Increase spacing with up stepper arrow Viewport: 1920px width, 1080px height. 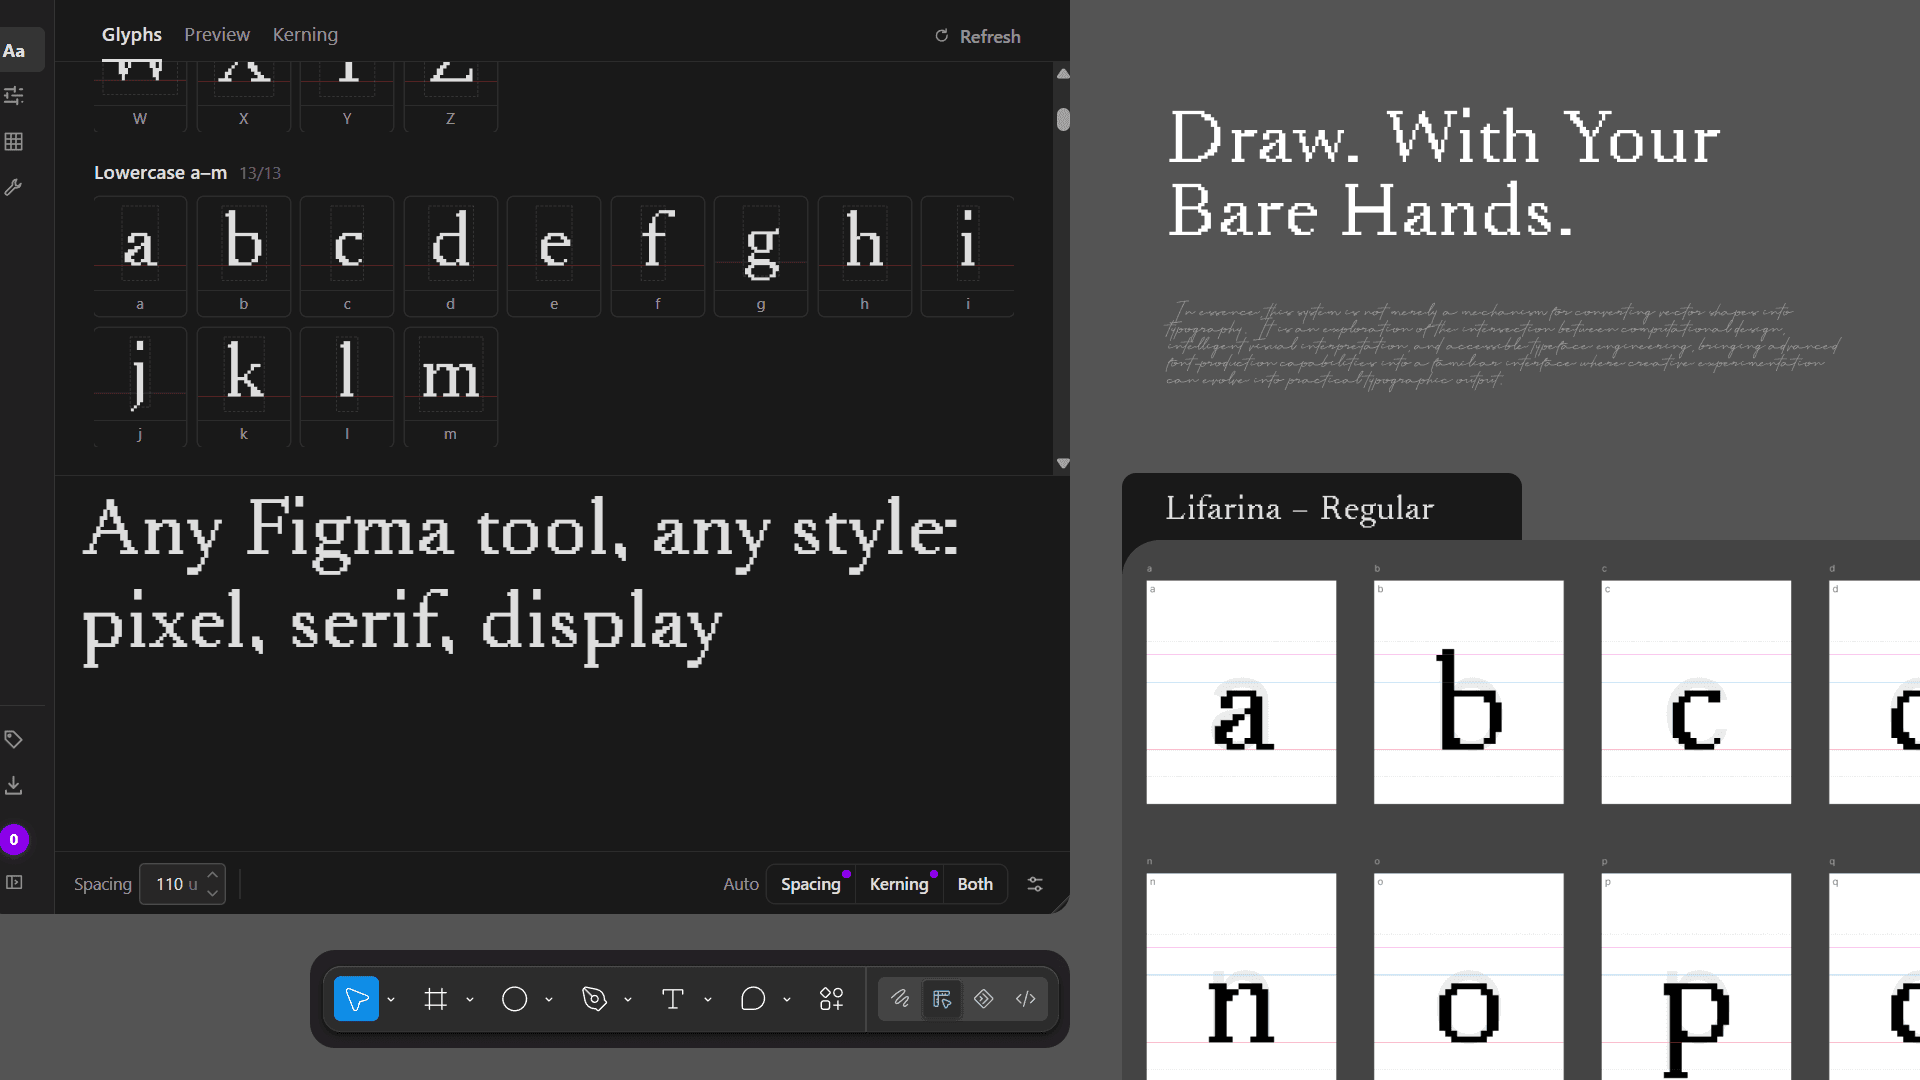[x=212, y=875]
